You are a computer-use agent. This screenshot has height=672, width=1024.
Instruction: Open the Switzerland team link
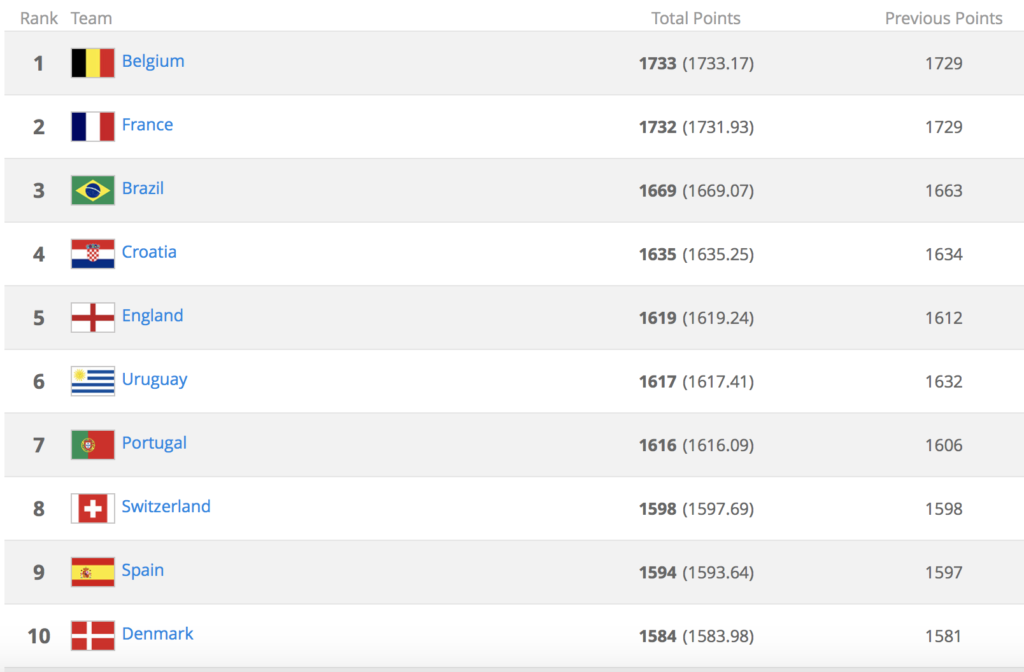coord(166,506)
